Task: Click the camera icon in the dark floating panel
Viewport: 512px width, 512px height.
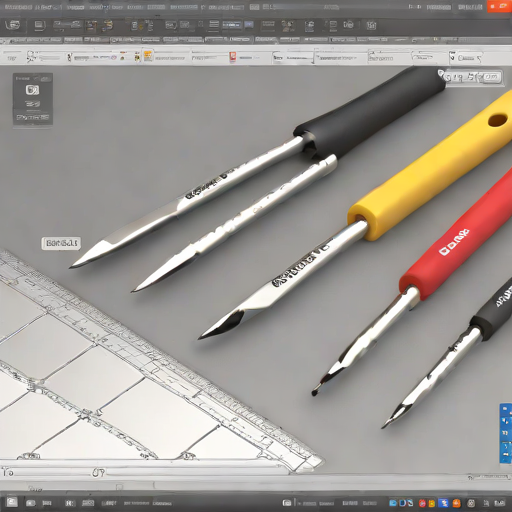Action: [x=32, y=90]
